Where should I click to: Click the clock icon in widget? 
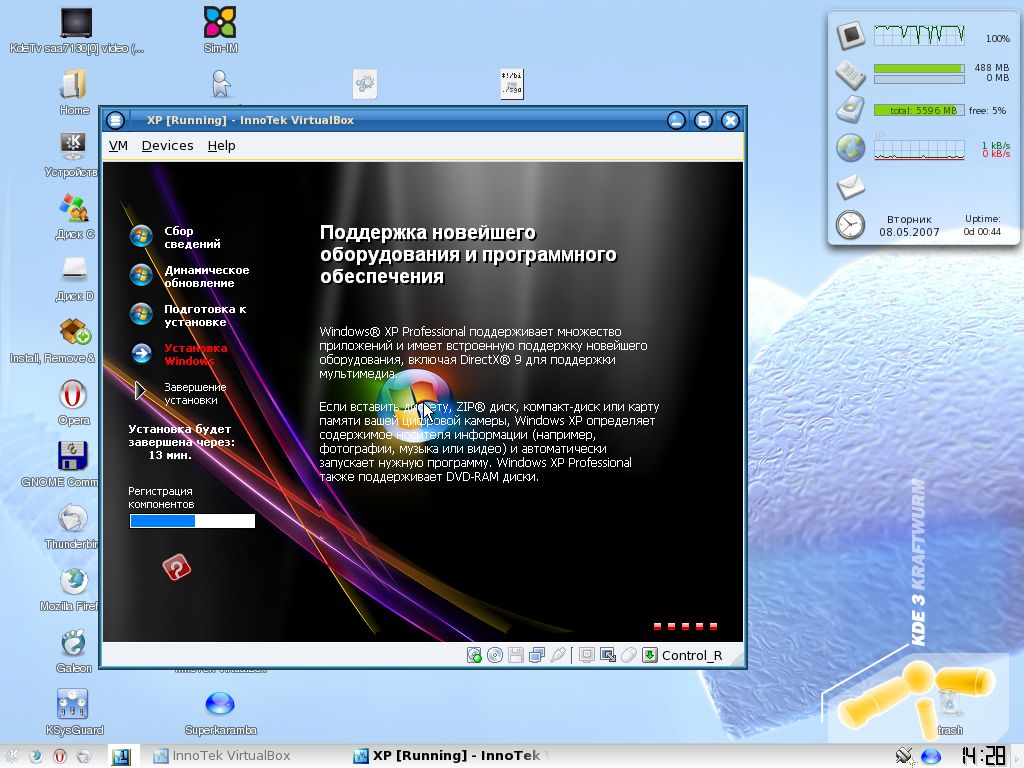click(850, 225)
